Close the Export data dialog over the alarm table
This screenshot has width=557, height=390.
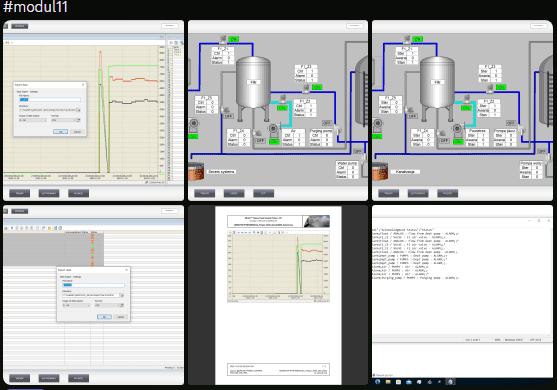tap(126, 270)
